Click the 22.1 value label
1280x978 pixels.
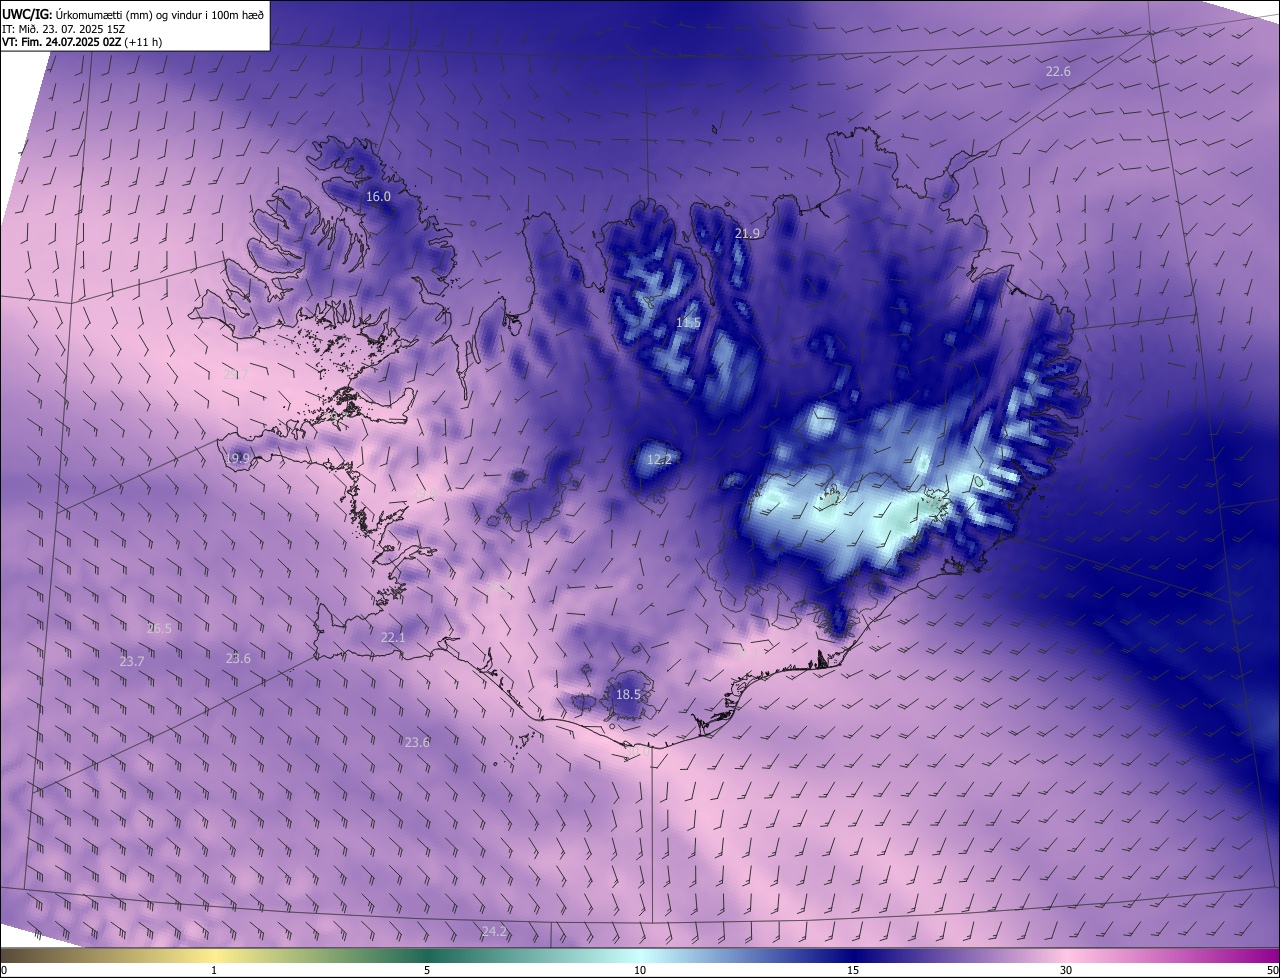393,638
